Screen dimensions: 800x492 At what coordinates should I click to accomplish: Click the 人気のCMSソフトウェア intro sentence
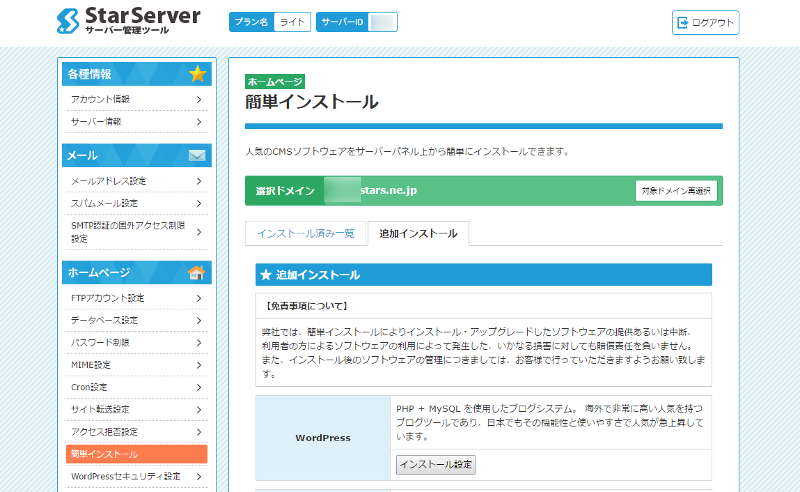407,152
